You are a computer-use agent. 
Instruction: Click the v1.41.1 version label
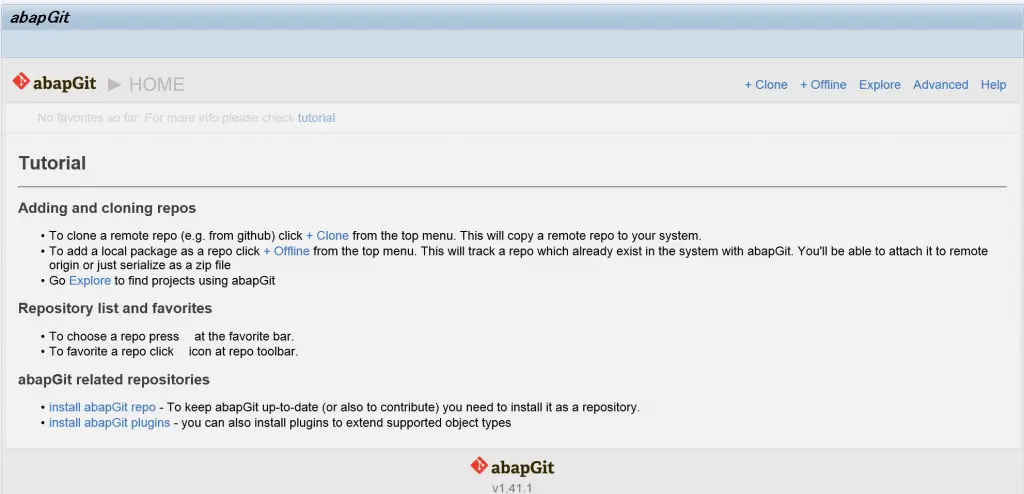(512, 488)
